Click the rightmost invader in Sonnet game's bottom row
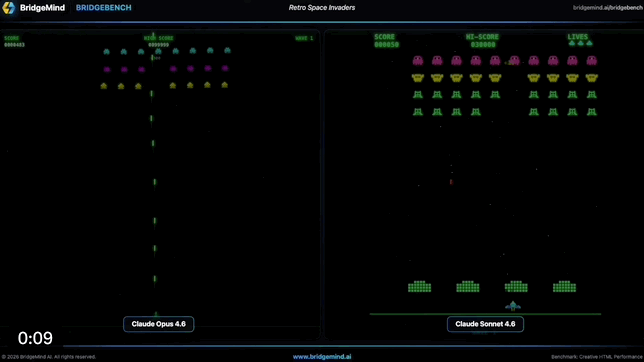644x362 pixels. click(x=591, y=112)
